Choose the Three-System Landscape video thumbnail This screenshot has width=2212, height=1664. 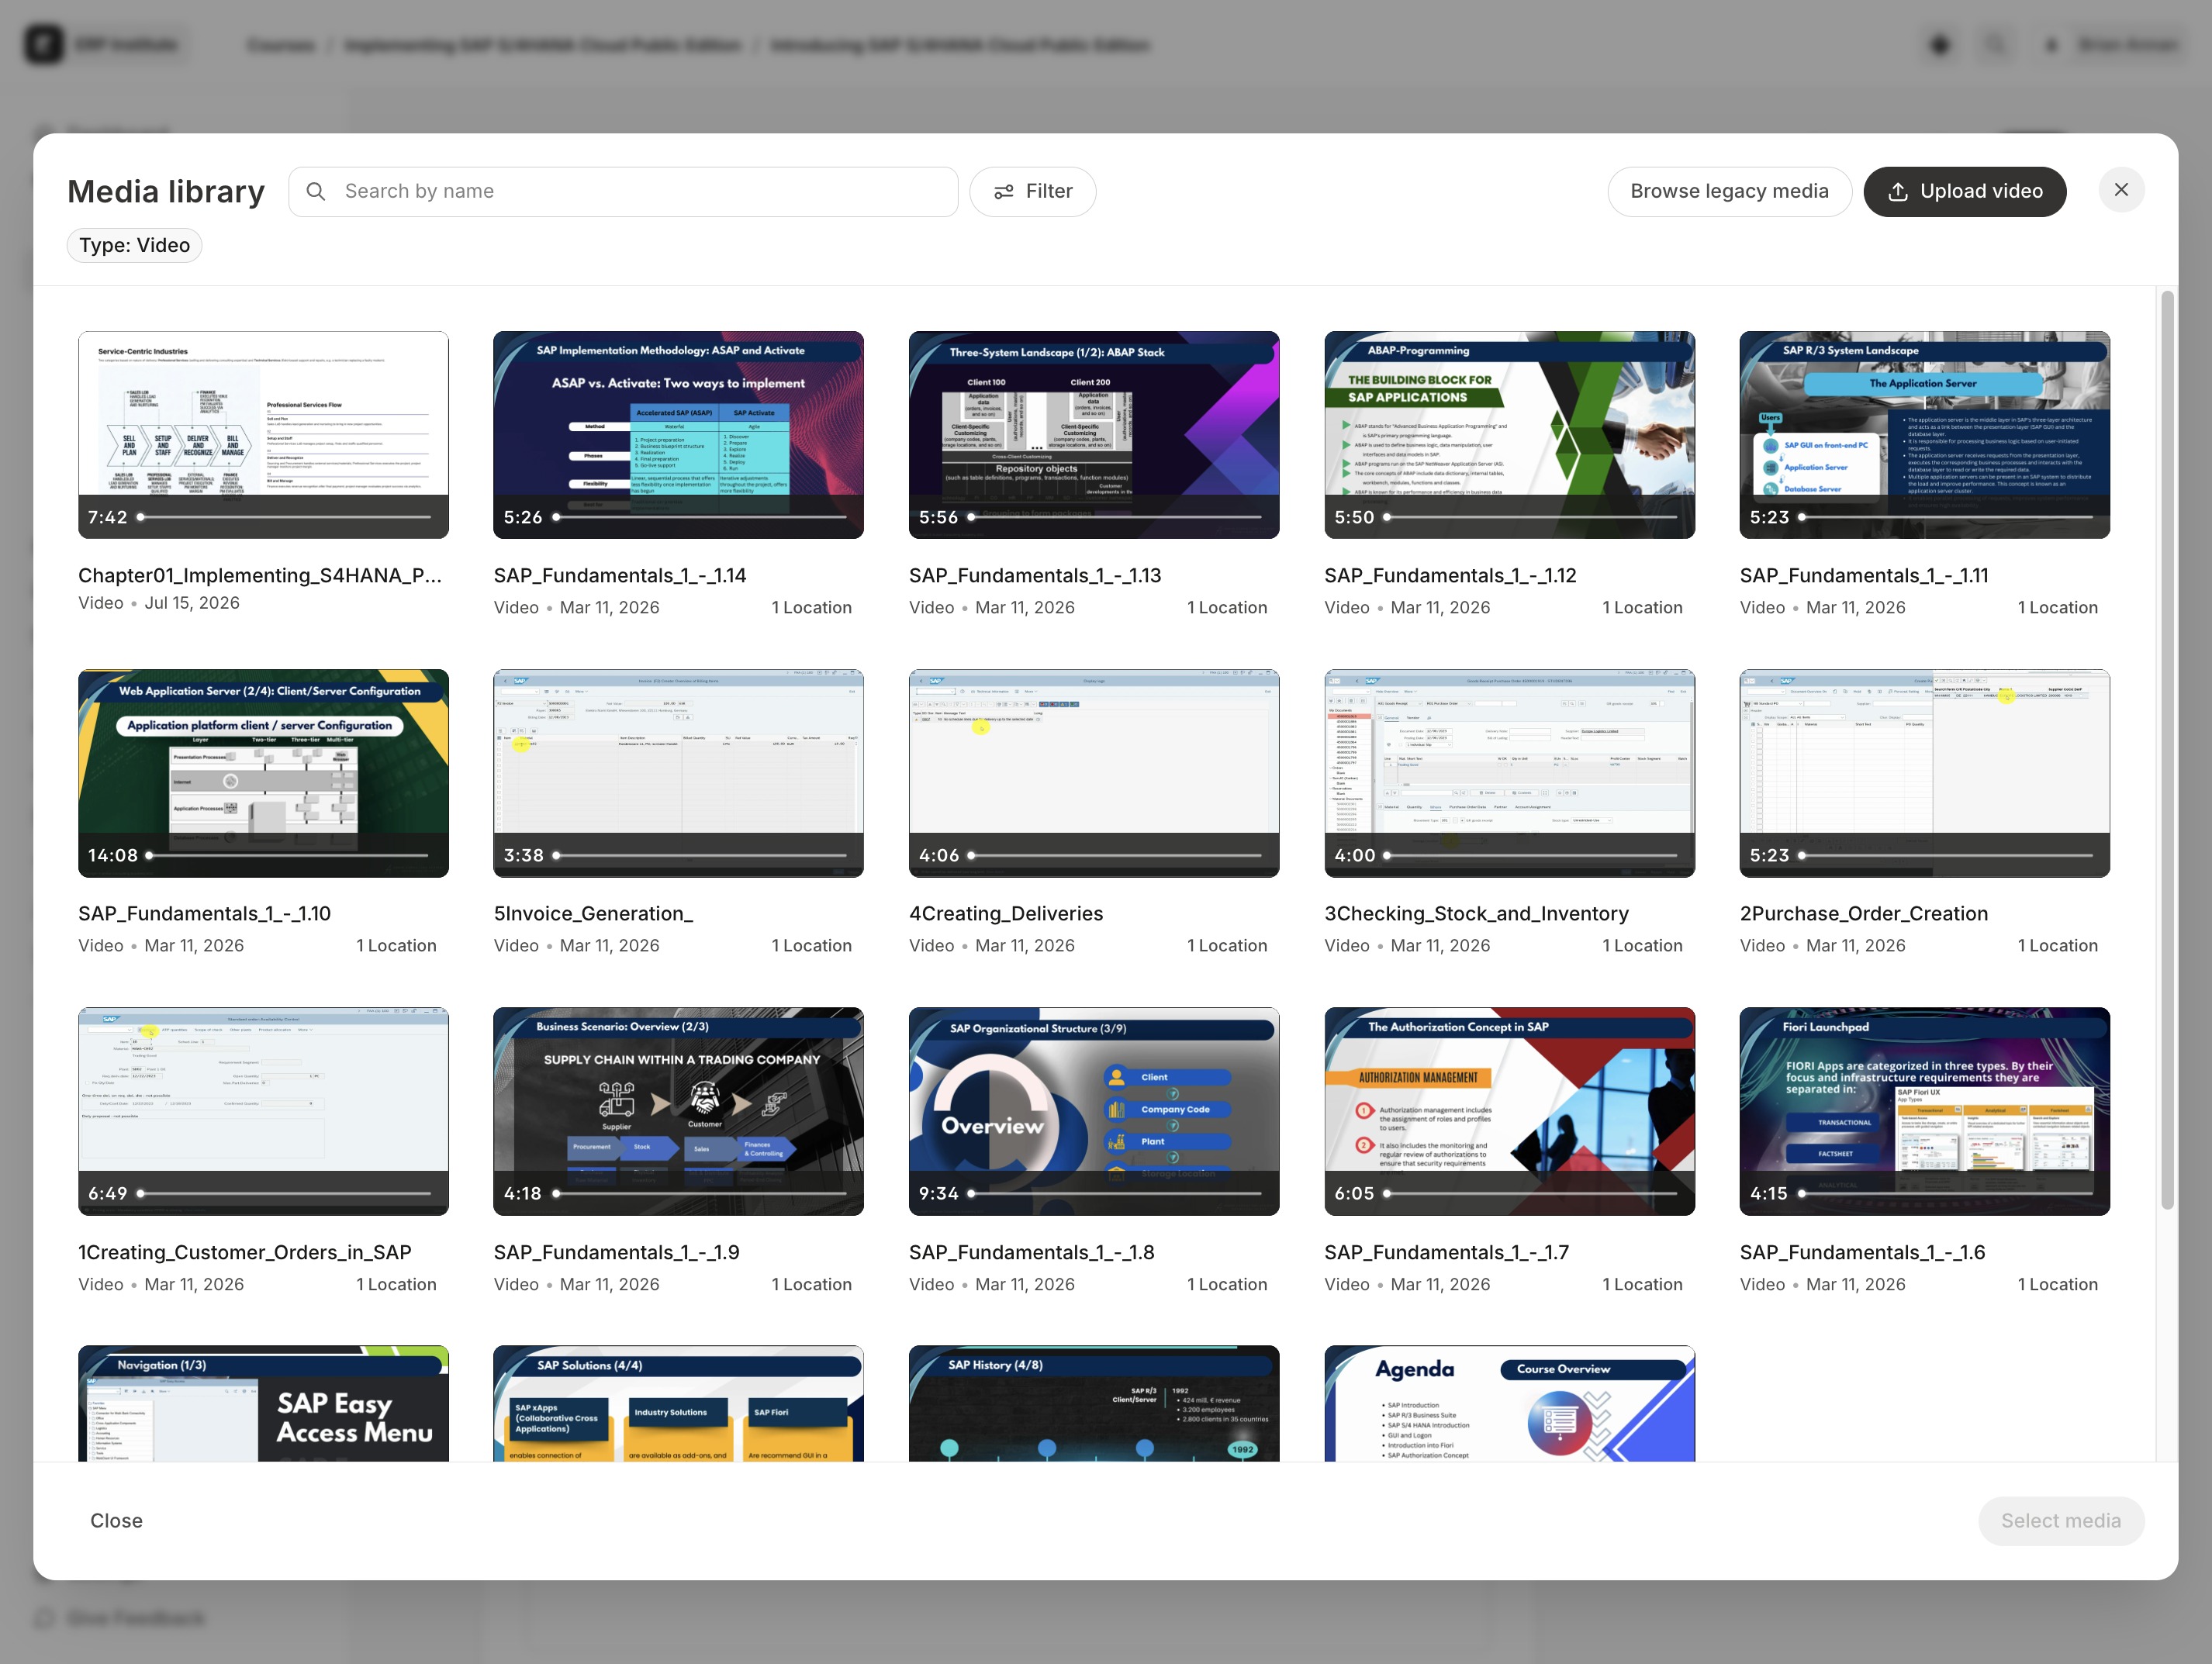tap(1094, 435)
